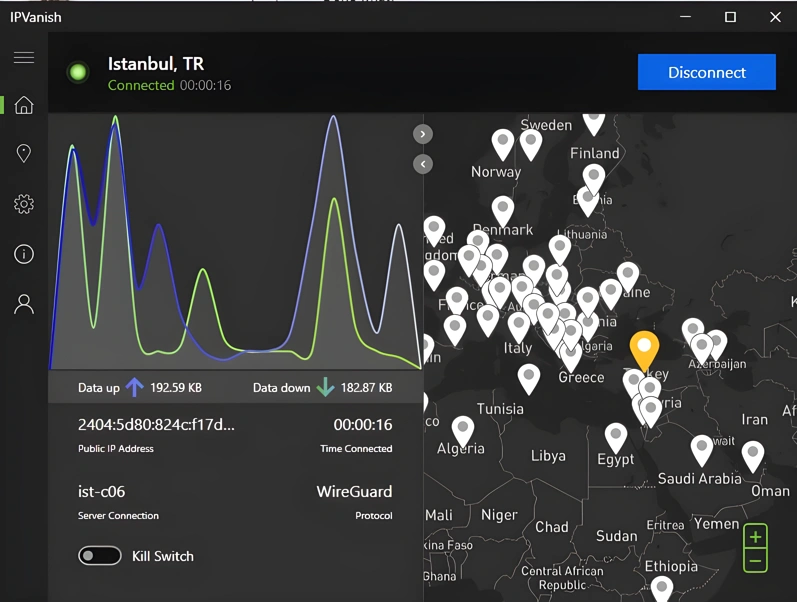
Task: Select the Oman area server pin
Action: click(x=753, y=456)
